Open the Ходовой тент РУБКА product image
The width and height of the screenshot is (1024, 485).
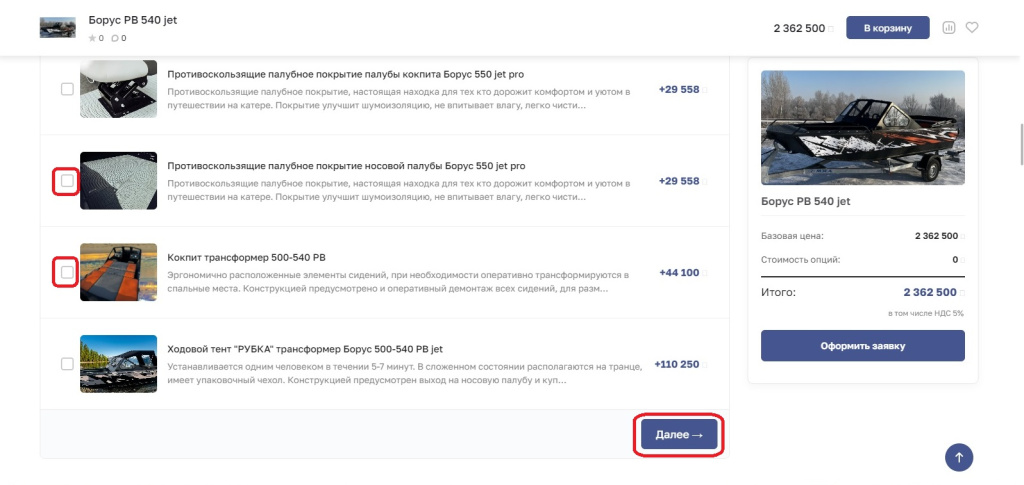point(119,364)
